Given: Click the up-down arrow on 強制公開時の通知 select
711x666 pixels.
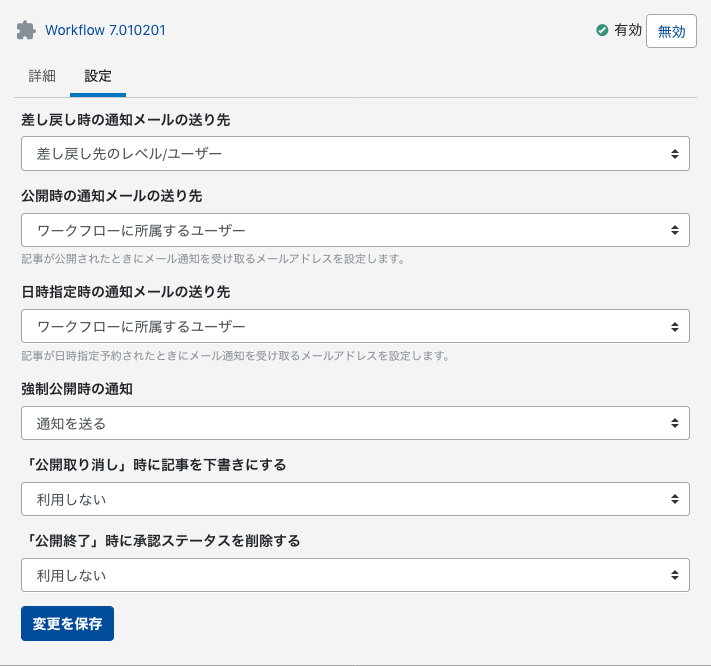Looking at the screenshot, I should (676, 423).
